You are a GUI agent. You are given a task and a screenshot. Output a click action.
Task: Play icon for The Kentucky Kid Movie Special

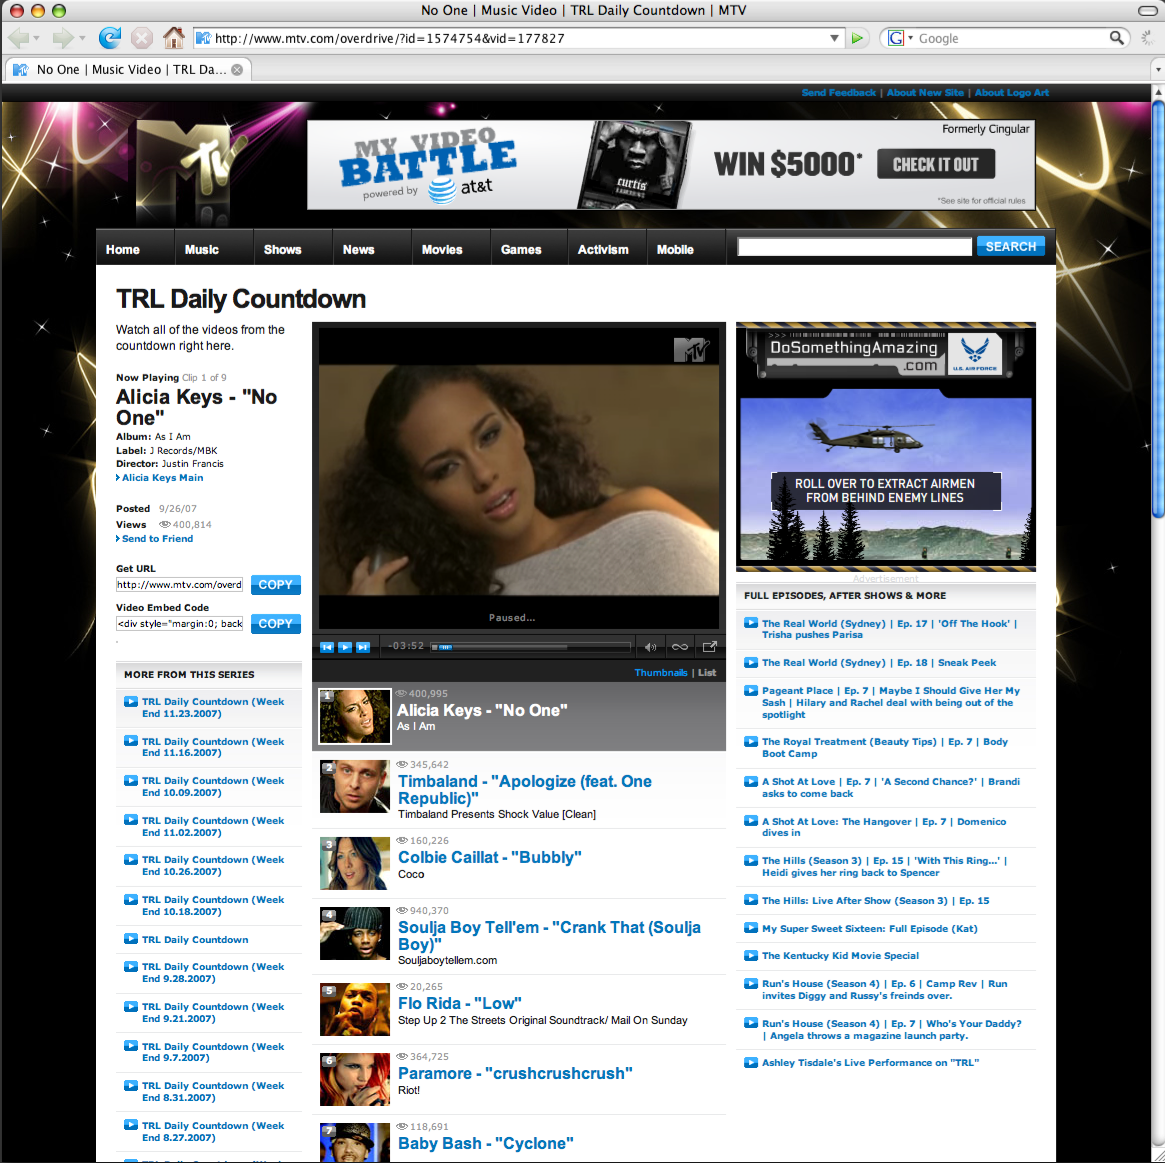coord(751,955)
